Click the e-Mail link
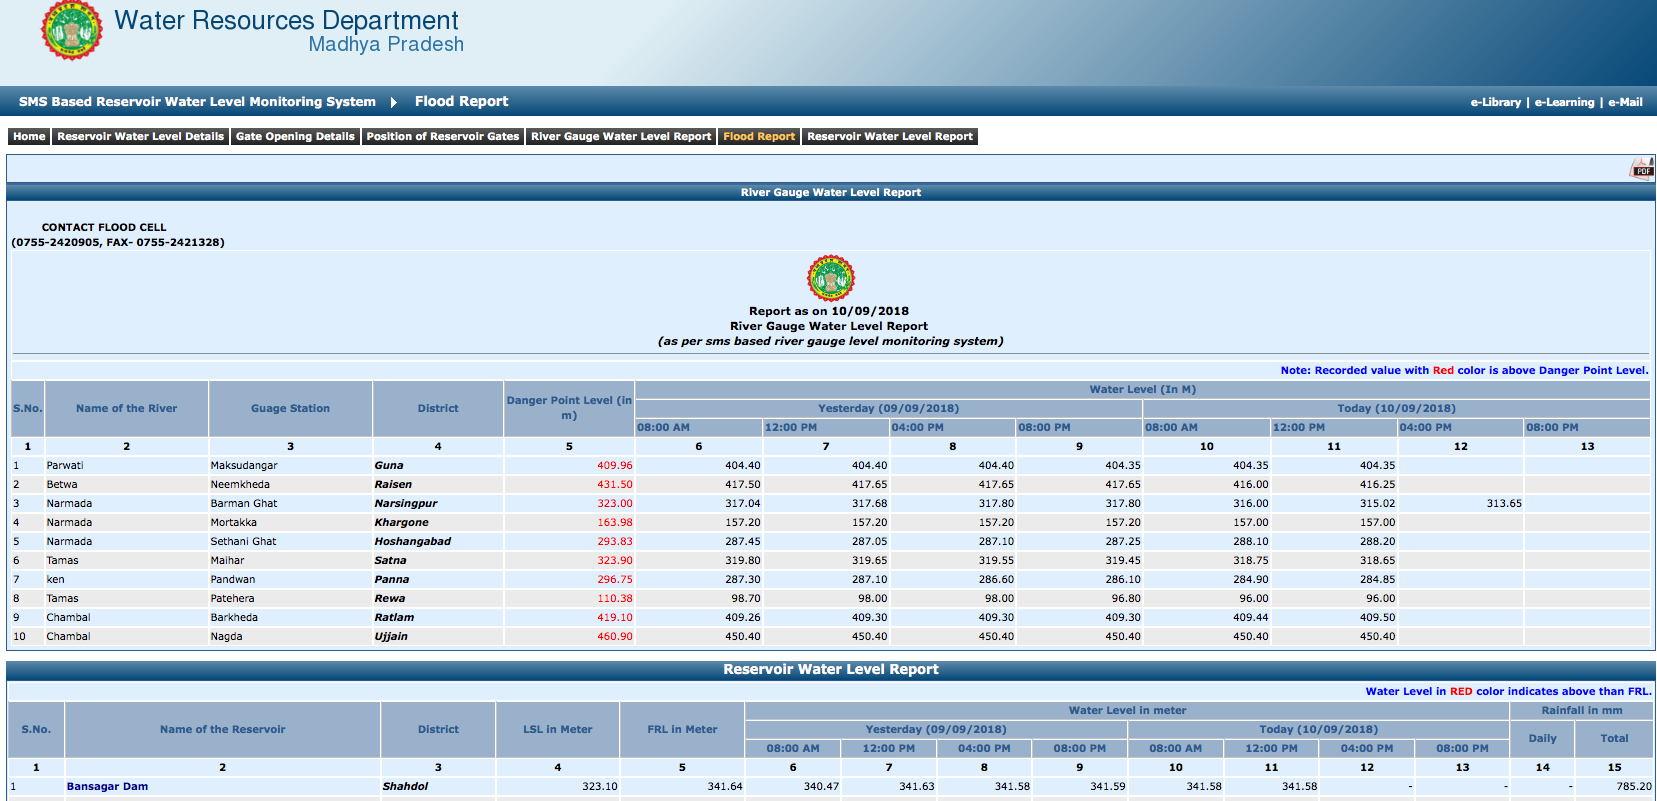The width and height of the screenshot is (1657, 801). coord(1625,102)
